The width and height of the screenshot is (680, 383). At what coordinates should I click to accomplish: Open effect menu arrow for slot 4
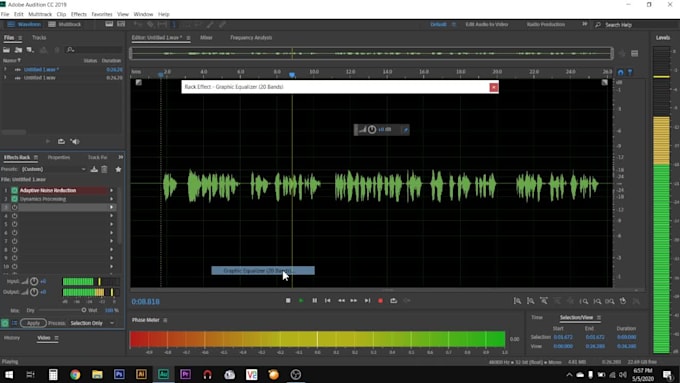(111, 216)
